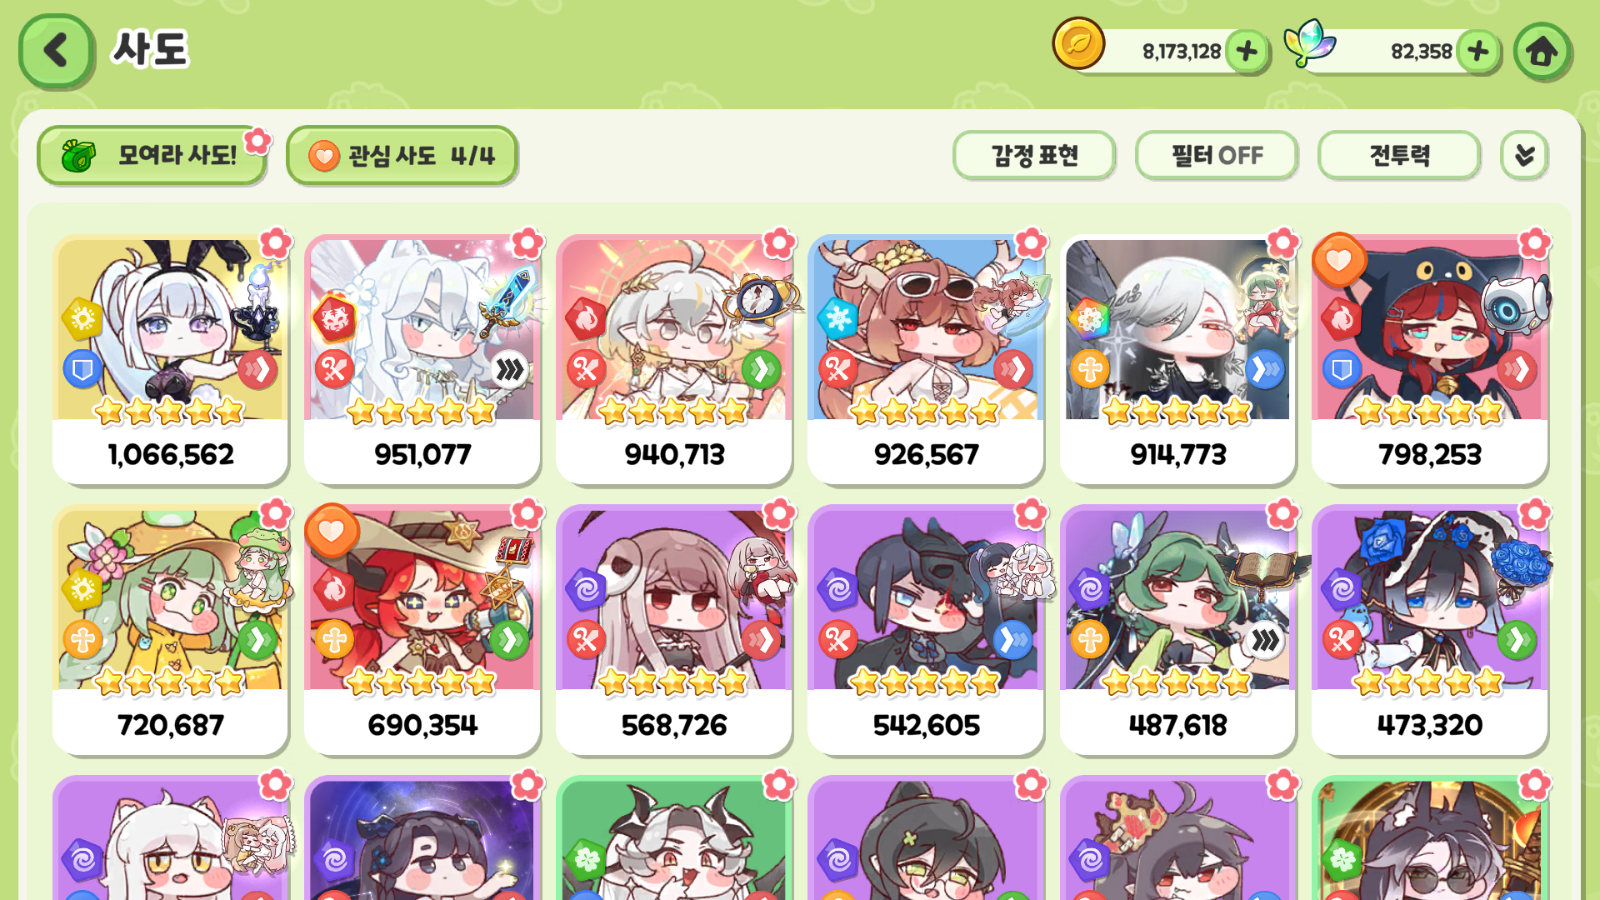Go back using the green arrow
The image size is (1600, 900).
pos(56,50)
